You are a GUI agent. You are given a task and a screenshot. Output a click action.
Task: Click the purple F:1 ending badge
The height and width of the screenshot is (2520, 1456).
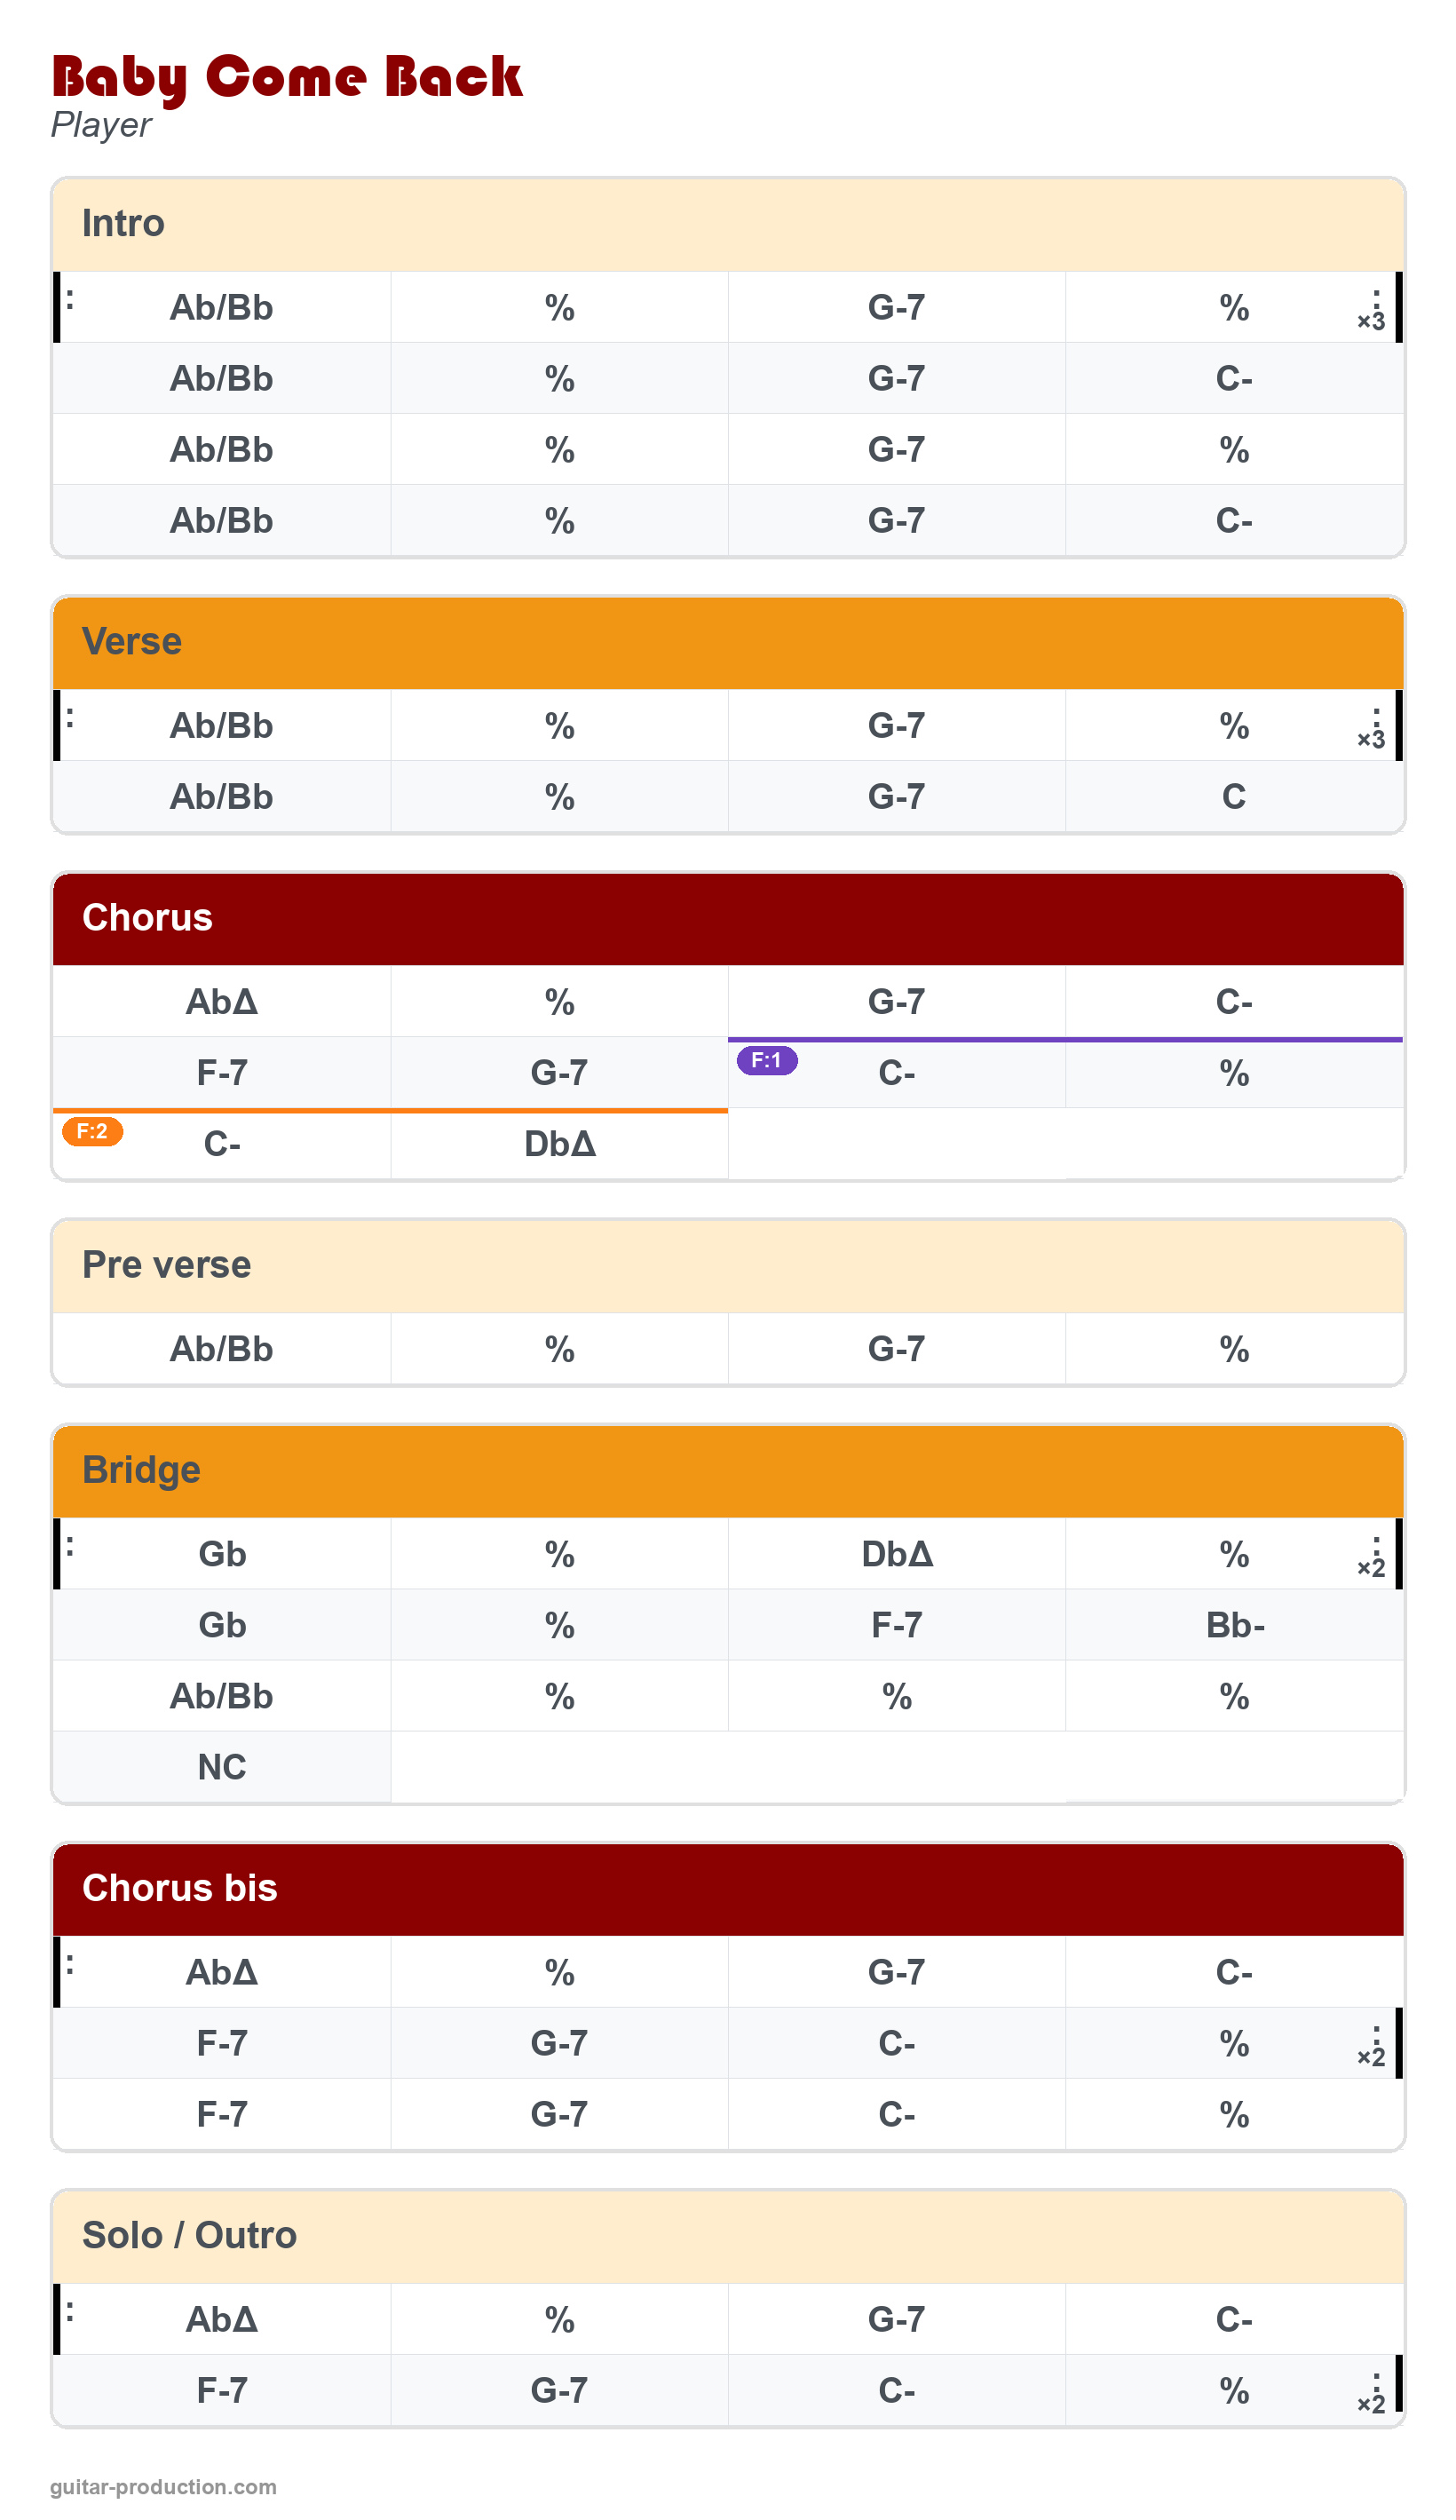(767, 1061)
